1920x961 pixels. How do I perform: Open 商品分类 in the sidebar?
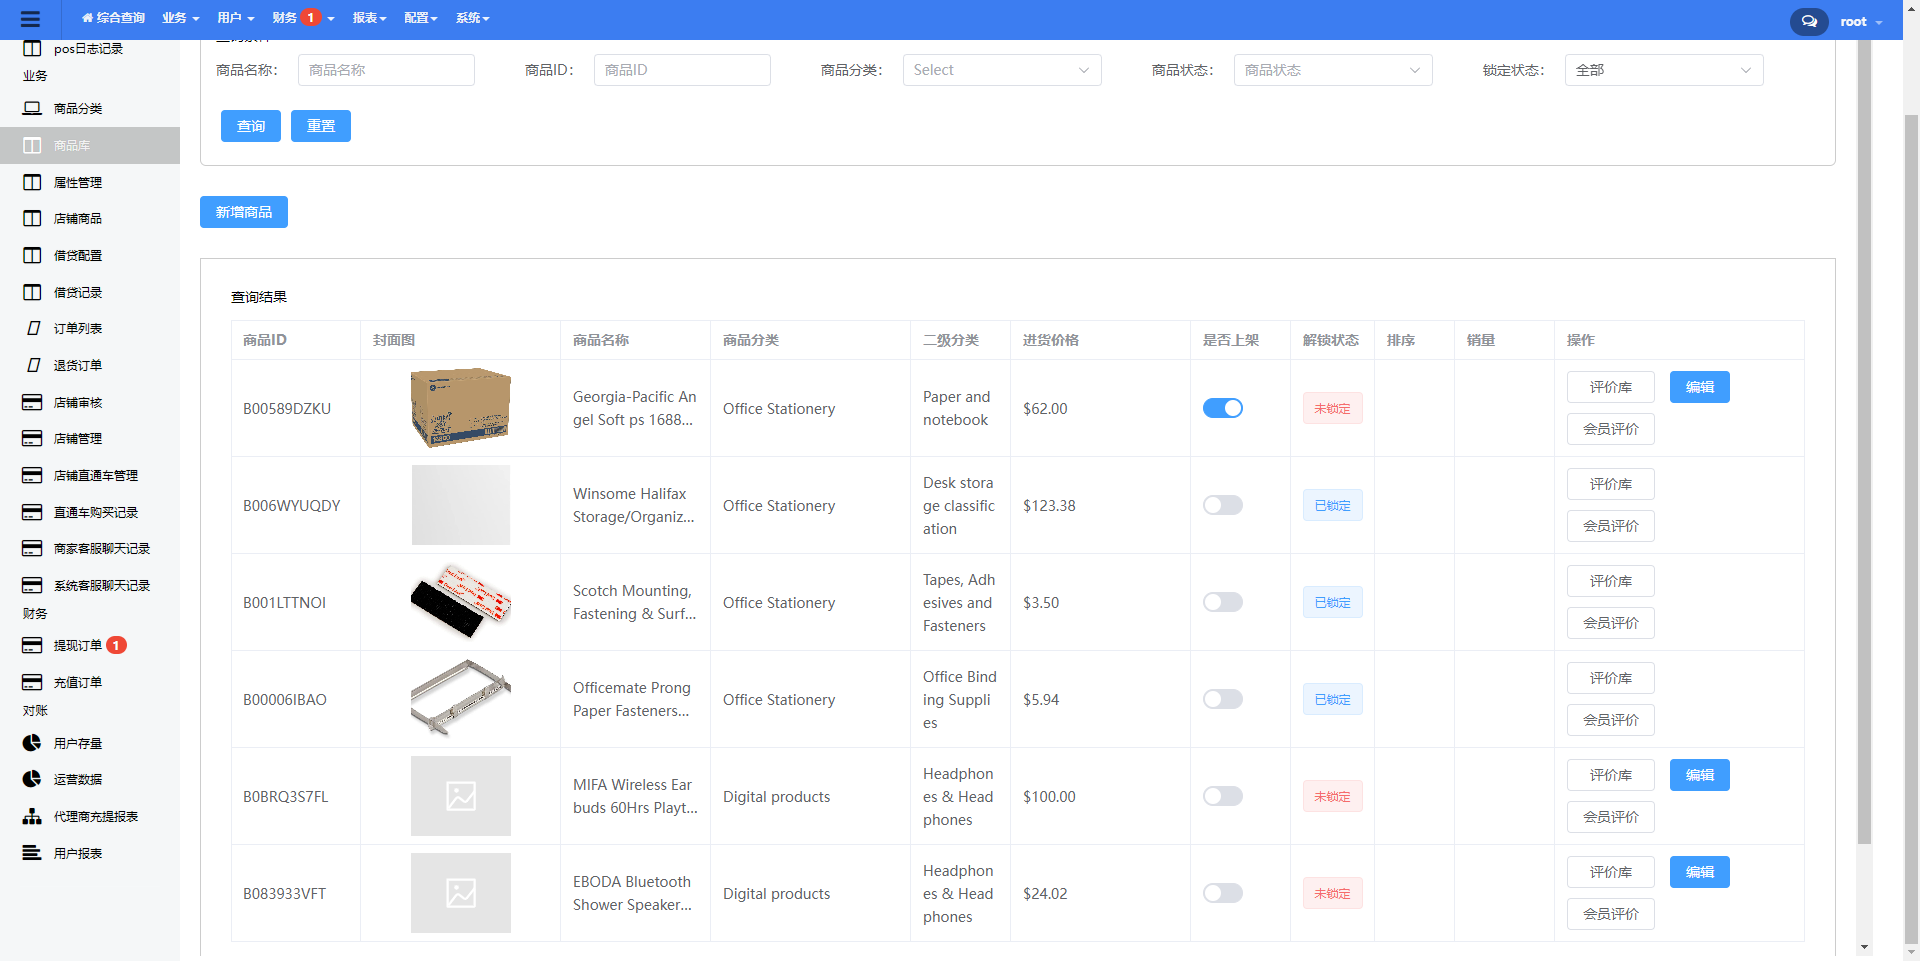pyautogui.click(x=78, y=108)
